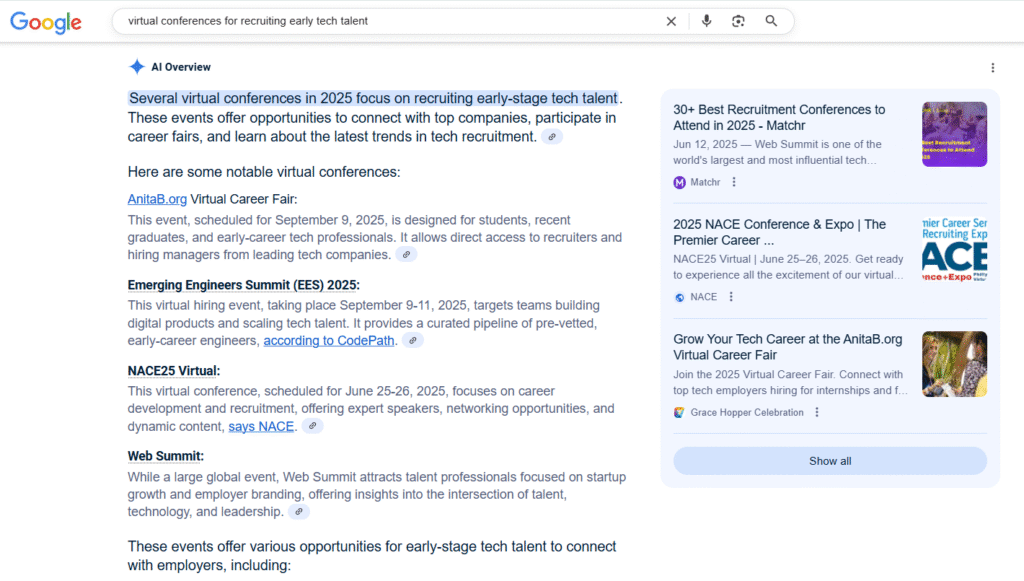Screen dimensions: 1024x581
Task: Click the NACE publisher icon
Action: (x=680, y=296)
